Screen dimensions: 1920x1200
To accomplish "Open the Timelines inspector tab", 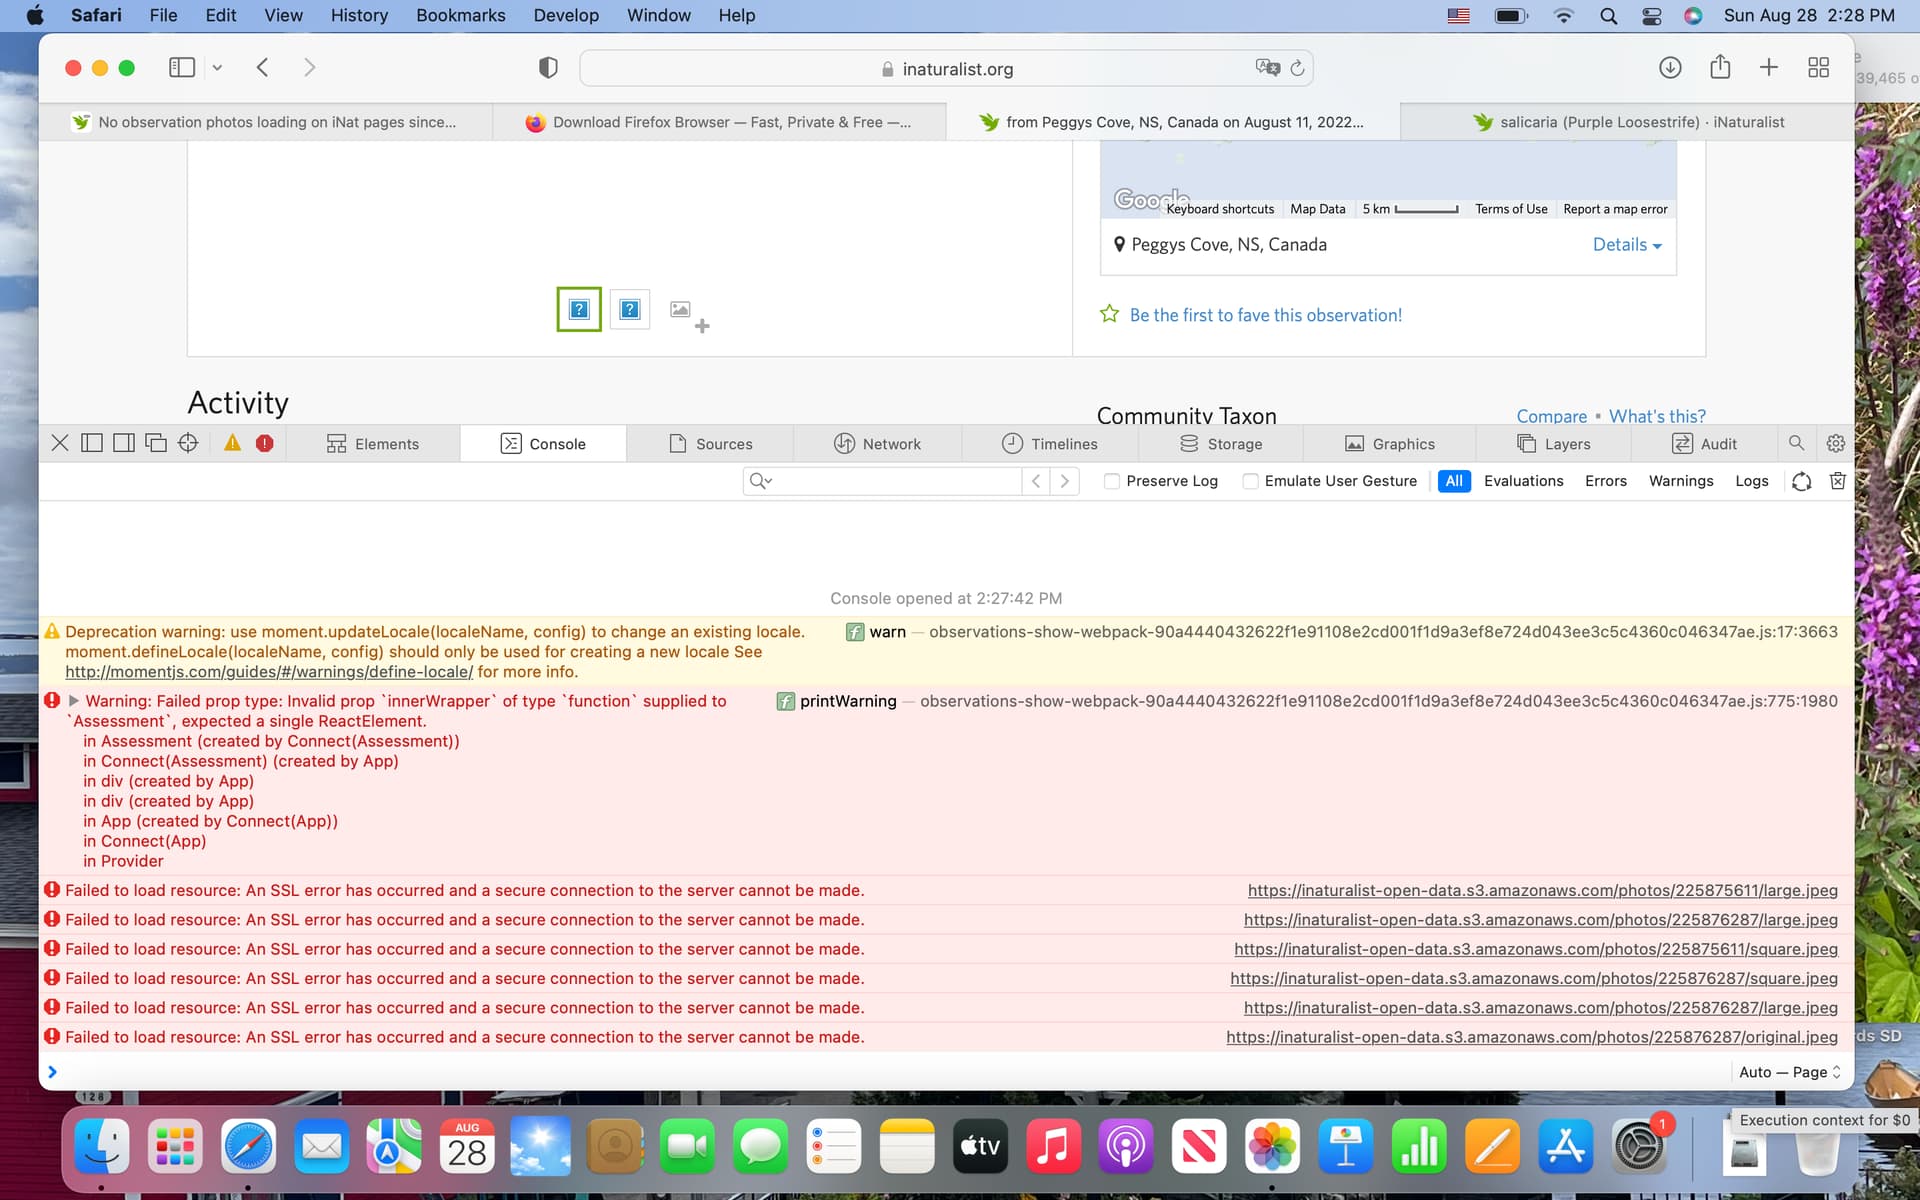I will [x=1049, y=444].
